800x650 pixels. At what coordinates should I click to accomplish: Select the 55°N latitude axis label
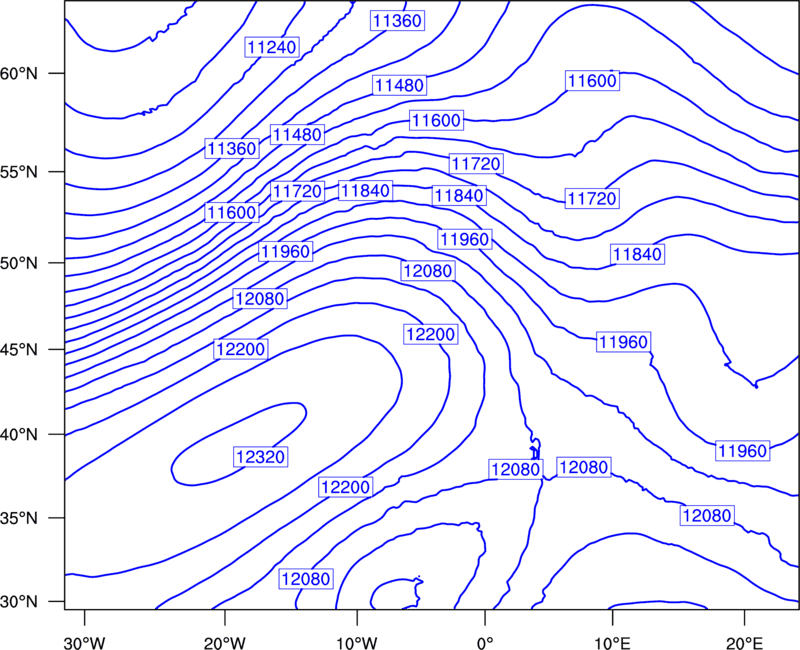point(19,172)
